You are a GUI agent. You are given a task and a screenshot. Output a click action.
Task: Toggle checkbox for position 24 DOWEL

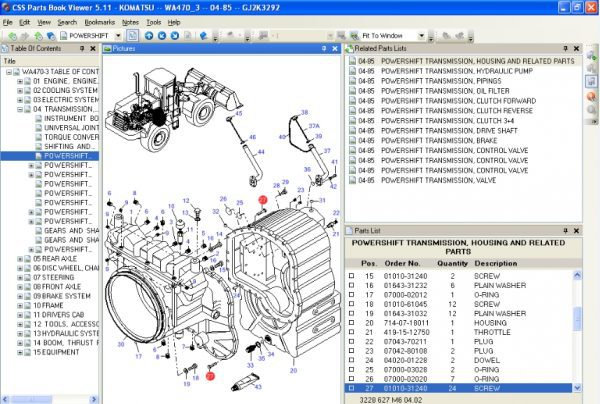(351, 360)
